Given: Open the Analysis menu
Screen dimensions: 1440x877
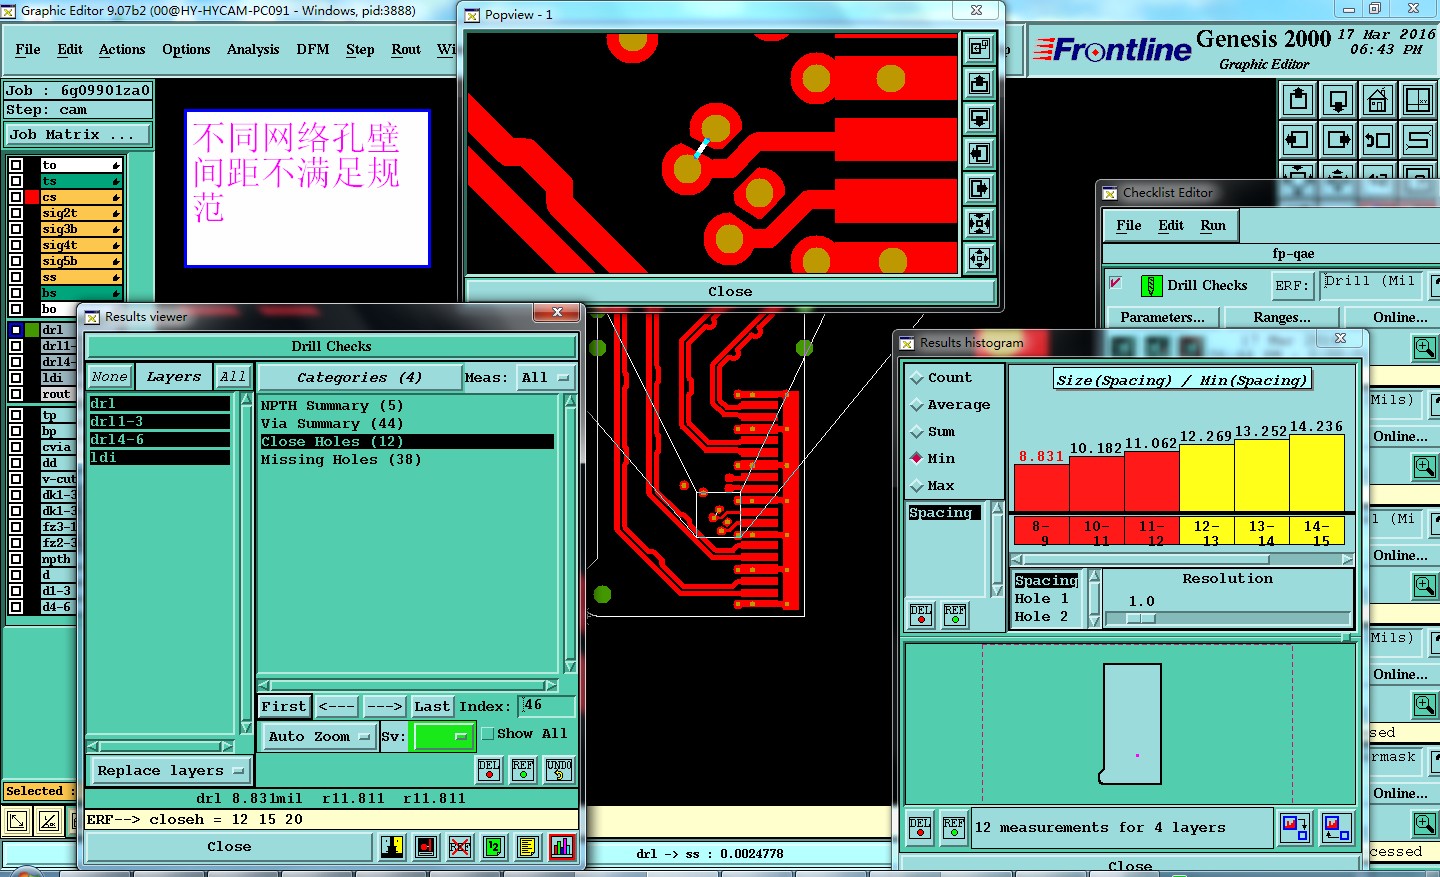Looking at the screenshot, I should [253, 49].
